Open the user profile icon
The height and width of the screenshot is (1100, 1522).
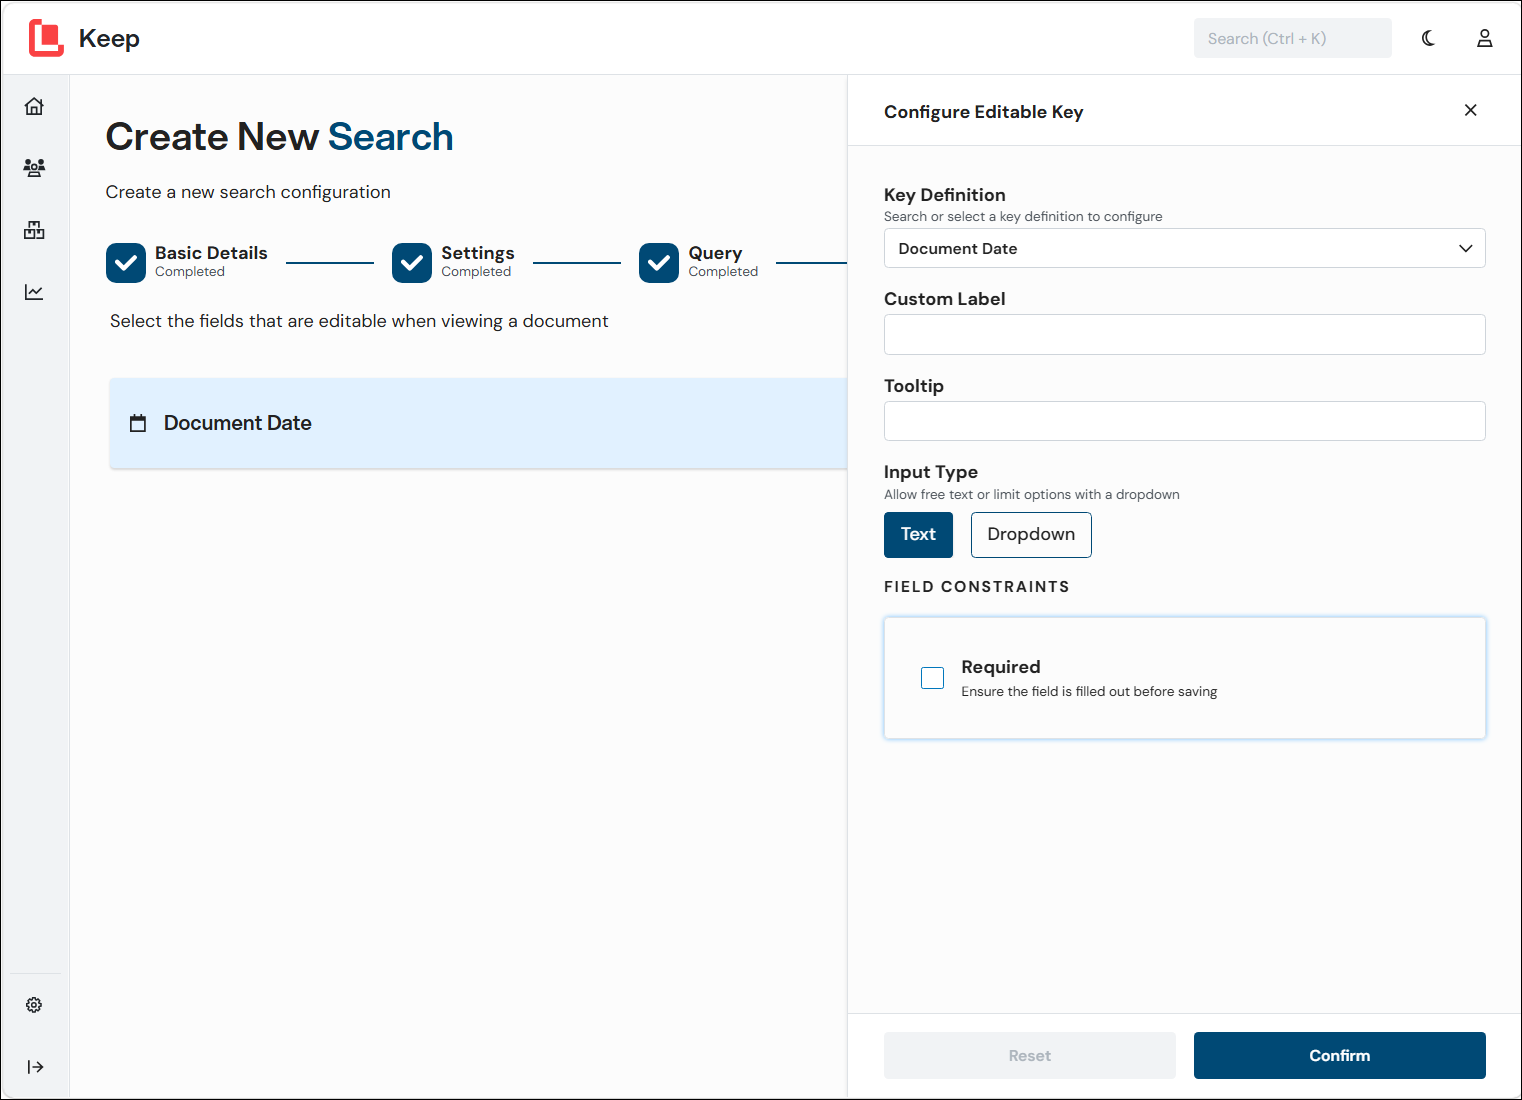1485,38
